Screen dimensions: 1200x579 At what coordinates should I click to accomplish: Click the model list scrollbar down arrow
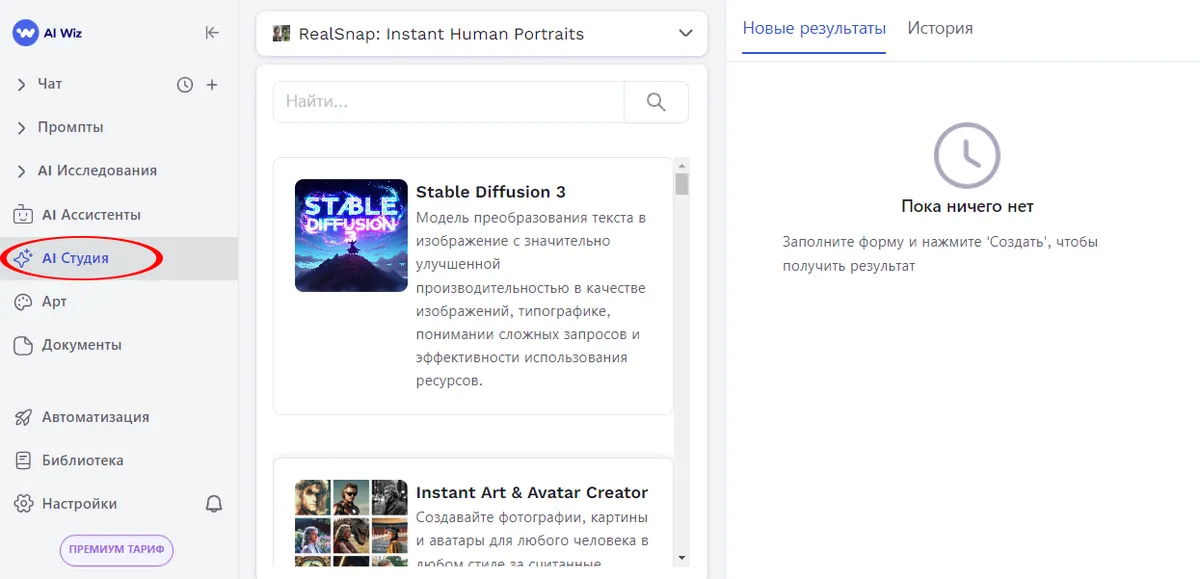pyautogui.click(x=682, y=557)
